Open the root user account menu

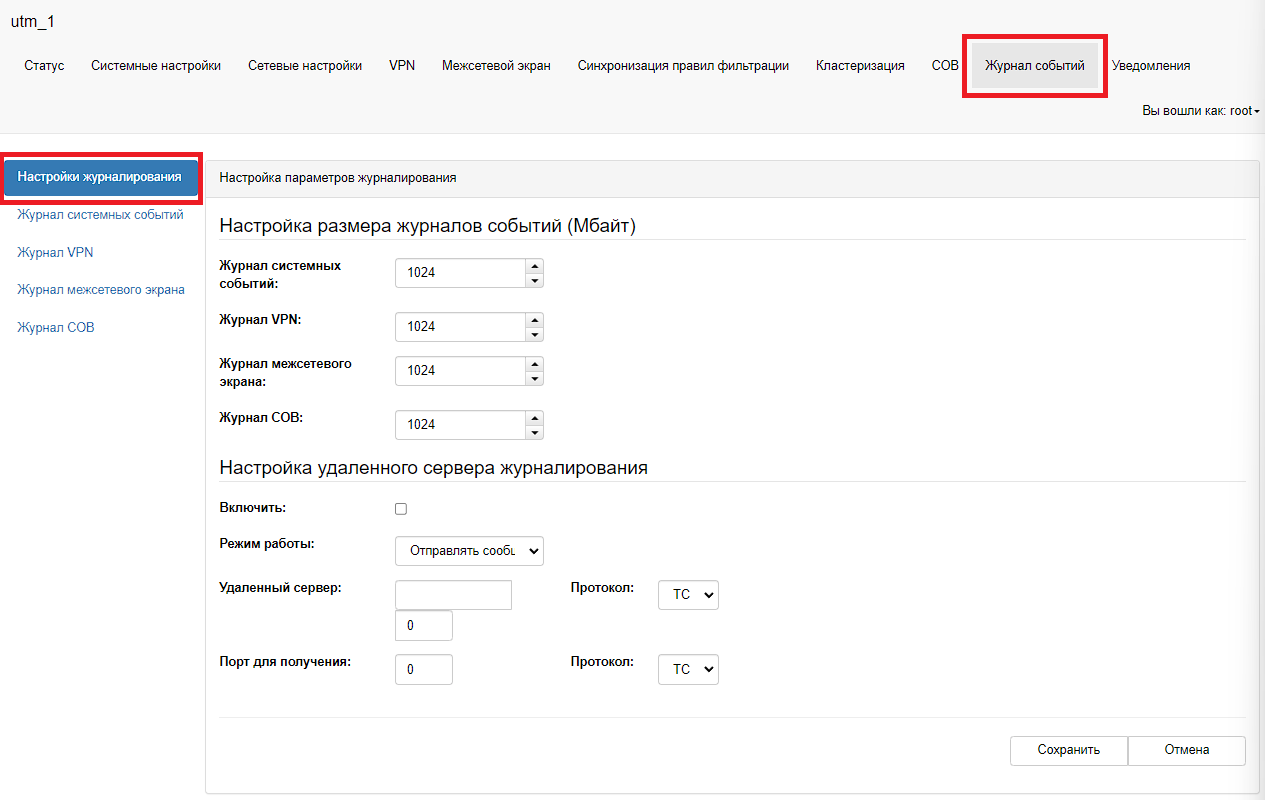point(1200,111)
